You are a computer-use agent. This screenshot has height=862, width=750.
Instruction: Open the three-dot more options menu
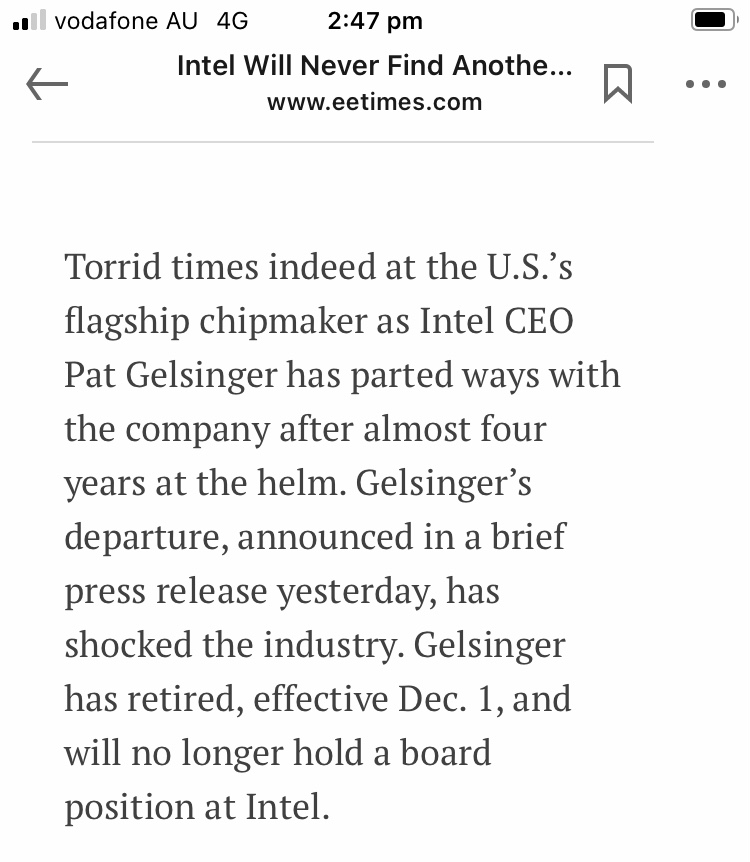click(x=706, y=84)
